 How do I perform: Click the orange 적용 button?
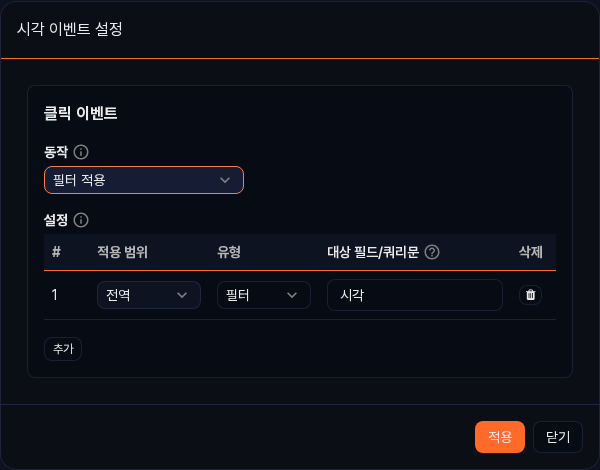pos(500,437)
